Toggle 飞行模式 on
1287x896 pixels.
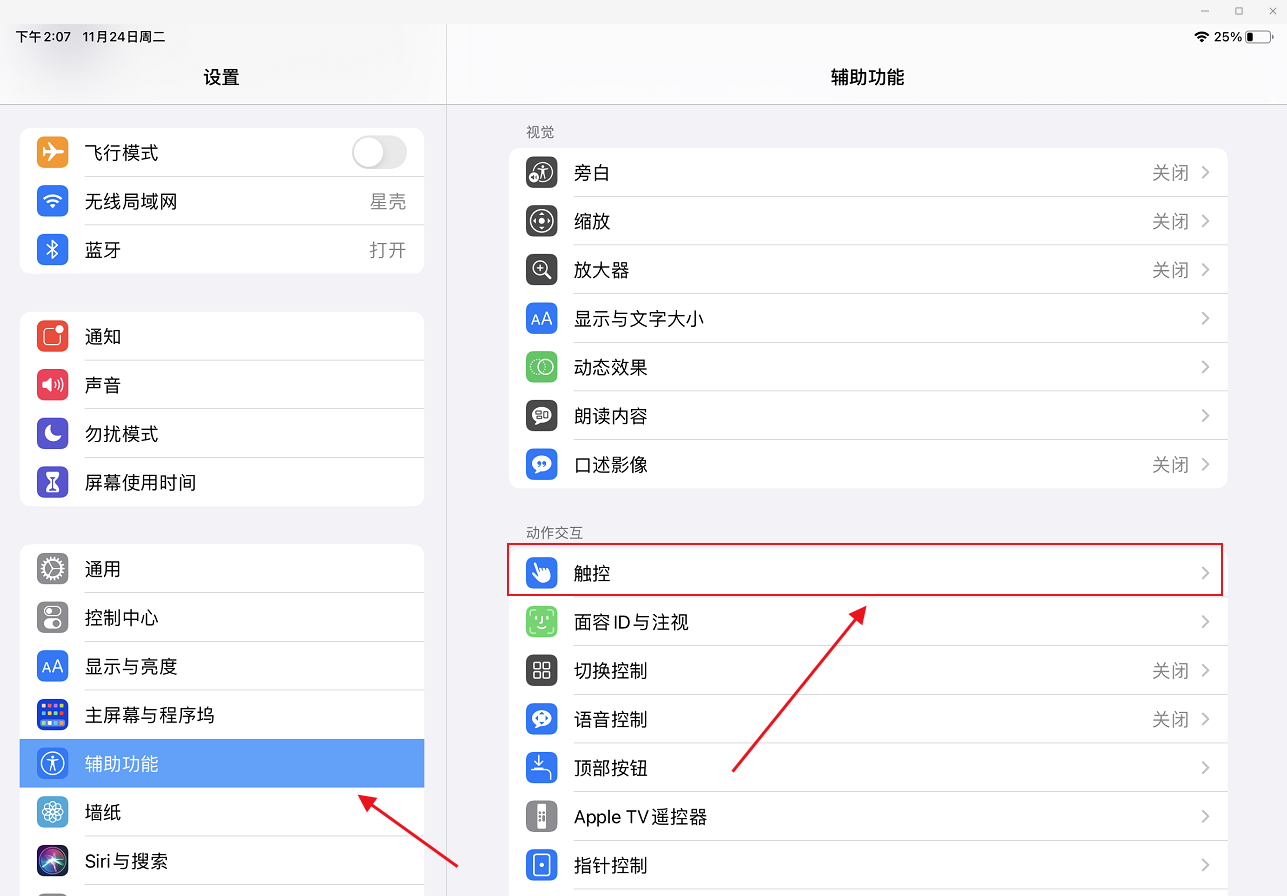(x=379, y=152)
